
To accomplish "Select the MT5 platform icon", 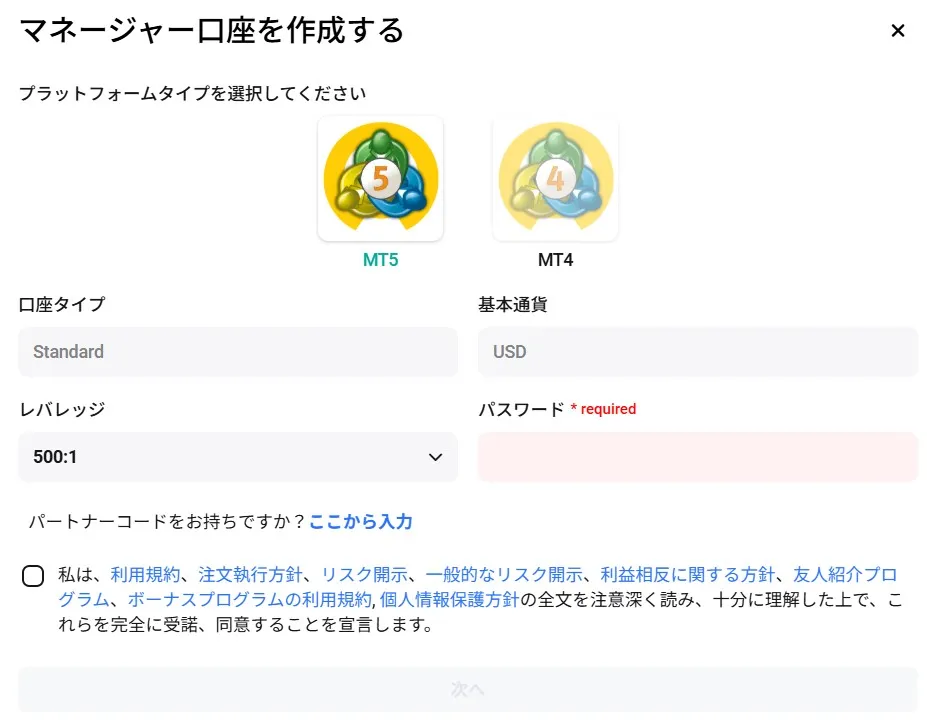I will tap(380, 178).
